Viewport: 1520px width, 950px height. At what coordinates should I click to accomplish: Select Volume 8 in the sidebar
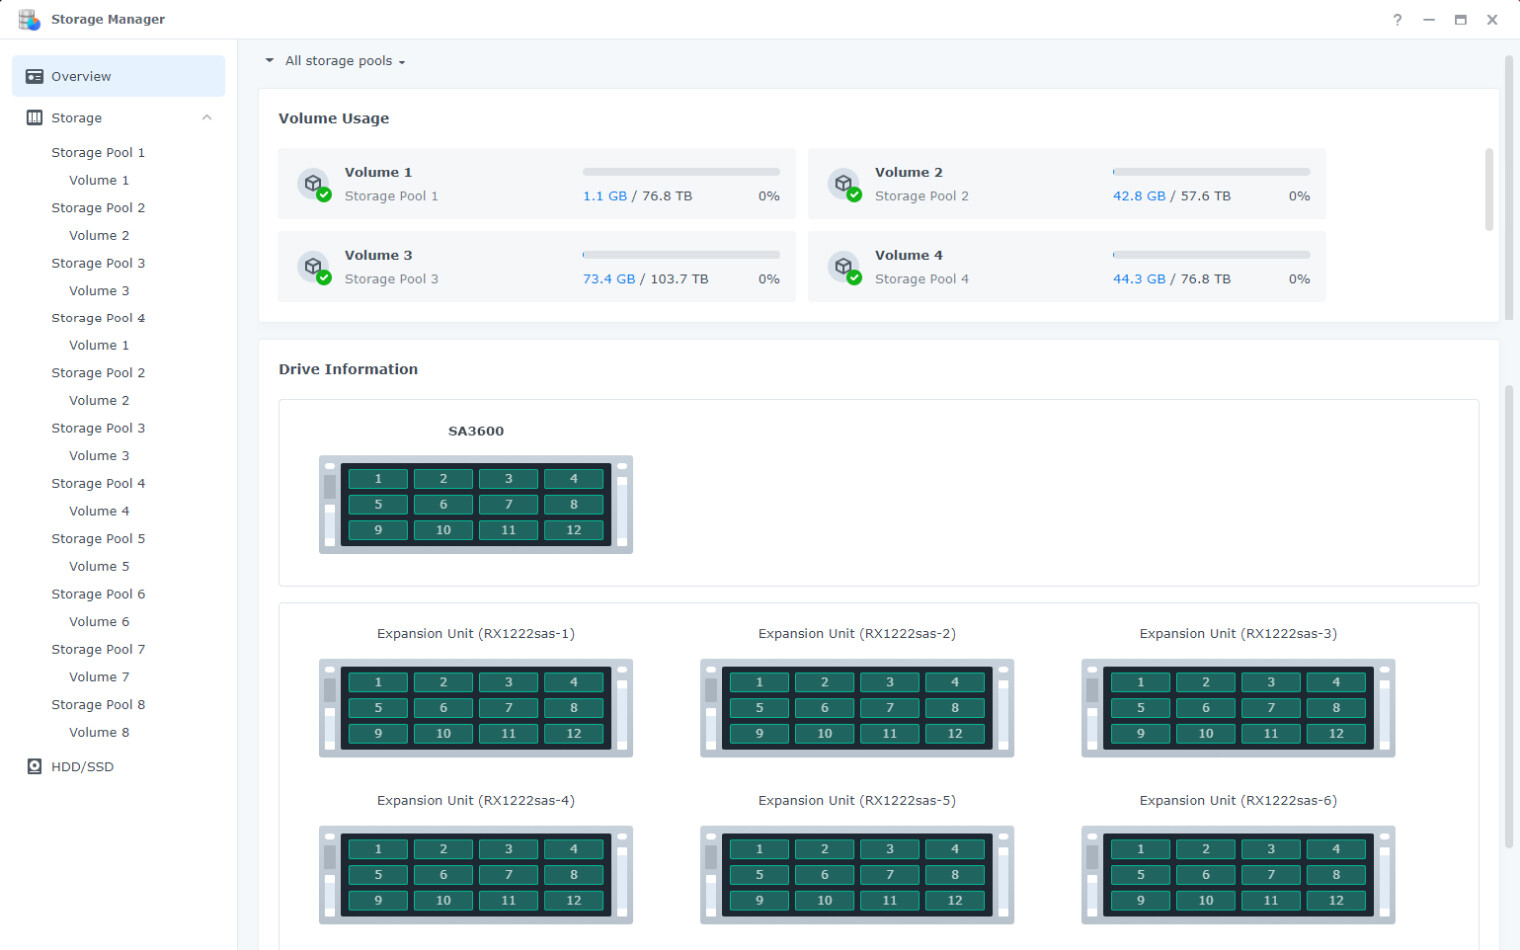(98, 732)
